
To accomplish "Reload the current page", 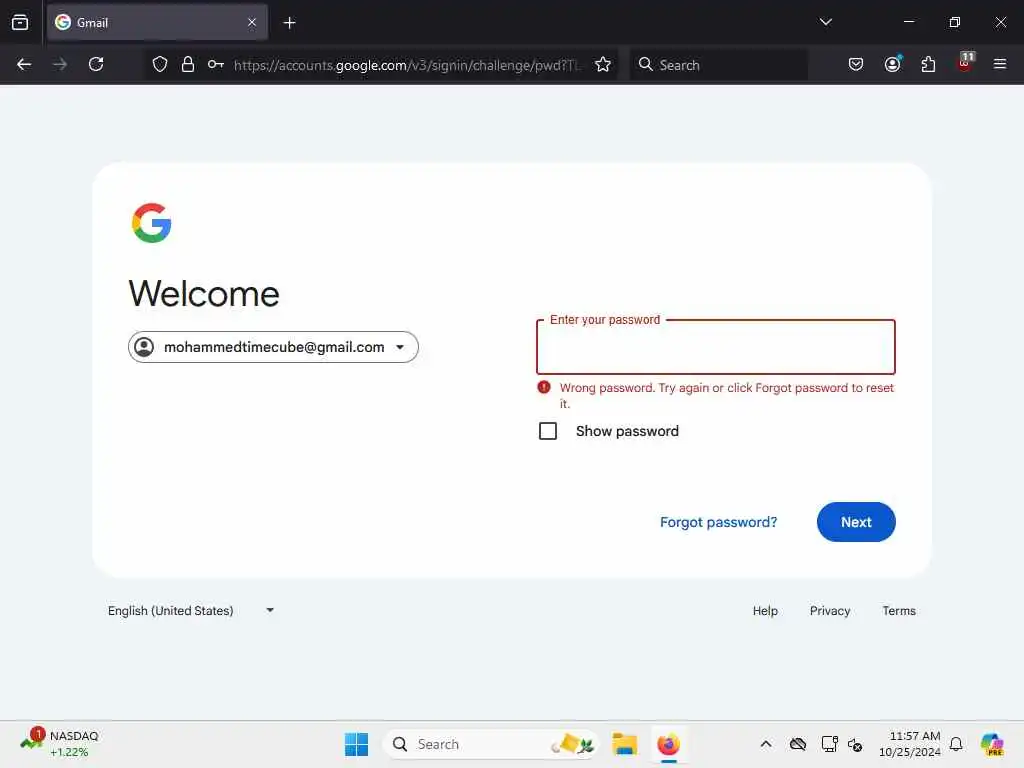I will (x=96, y=64).
